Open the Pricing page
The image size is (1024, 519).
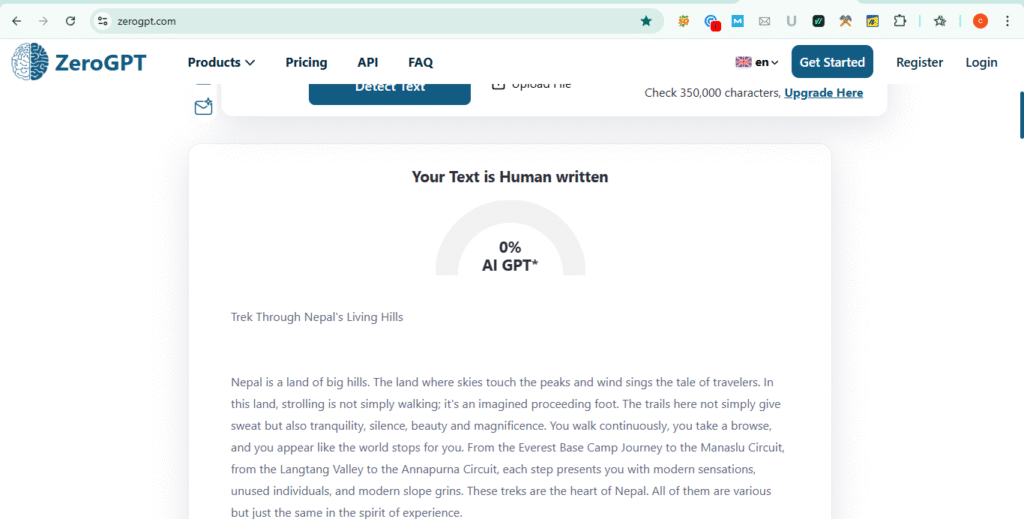coord(306,62)
